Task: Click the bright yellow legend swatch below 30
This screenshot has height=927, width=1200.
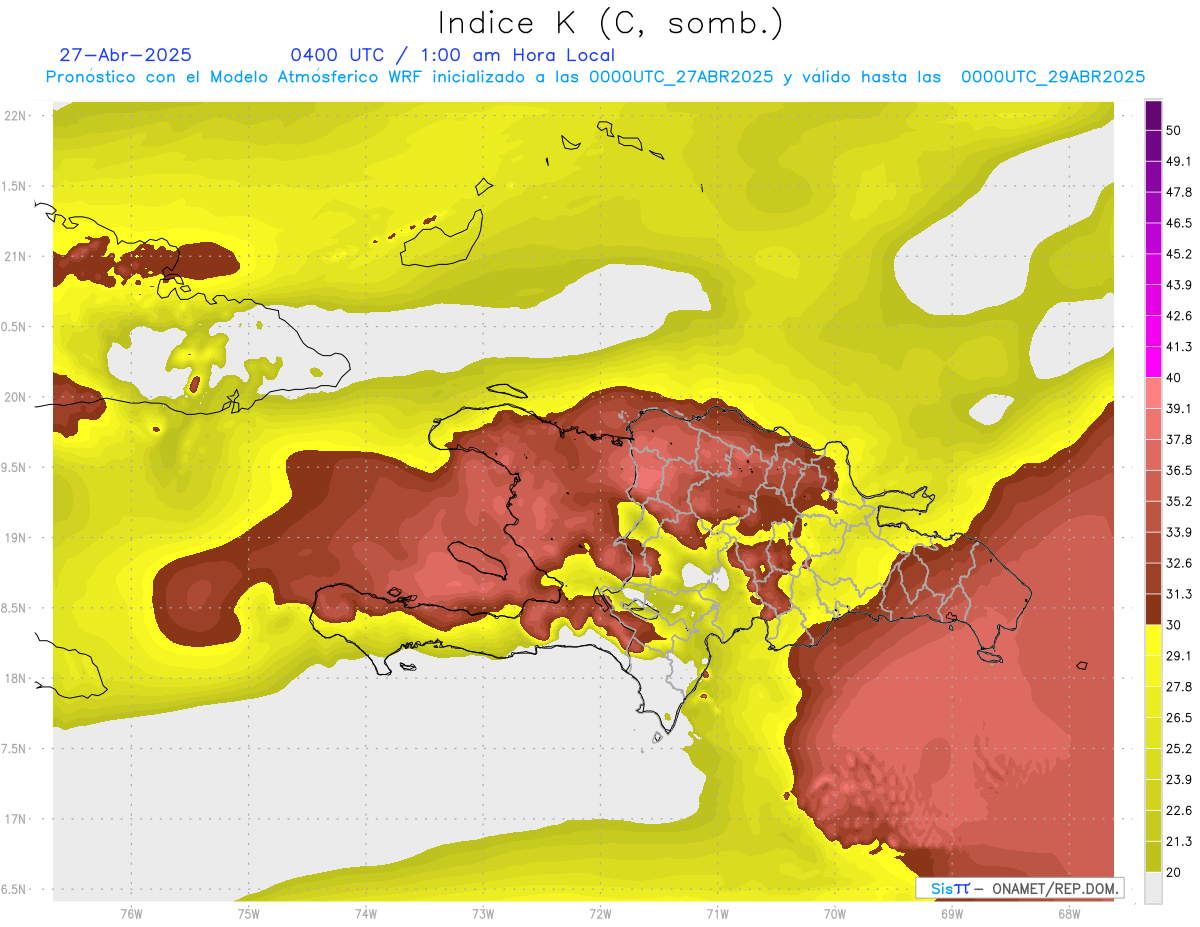Action: [x=1153, y=640]
